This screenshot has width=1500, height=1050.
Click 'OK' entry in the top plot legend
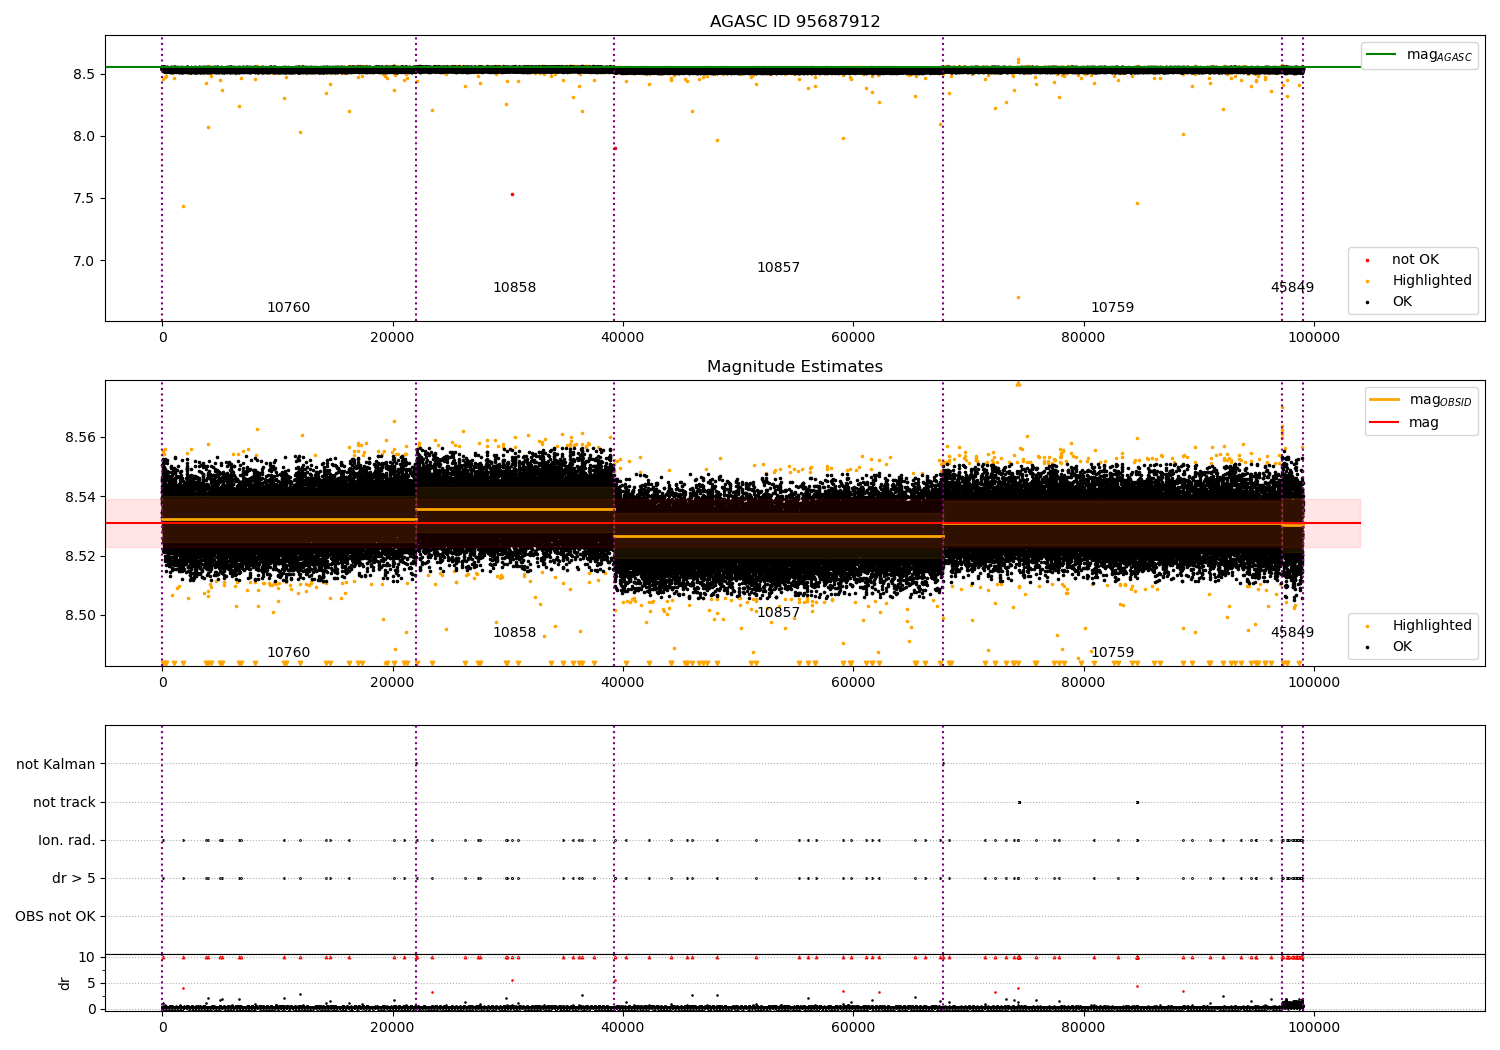coord(1402,302)
